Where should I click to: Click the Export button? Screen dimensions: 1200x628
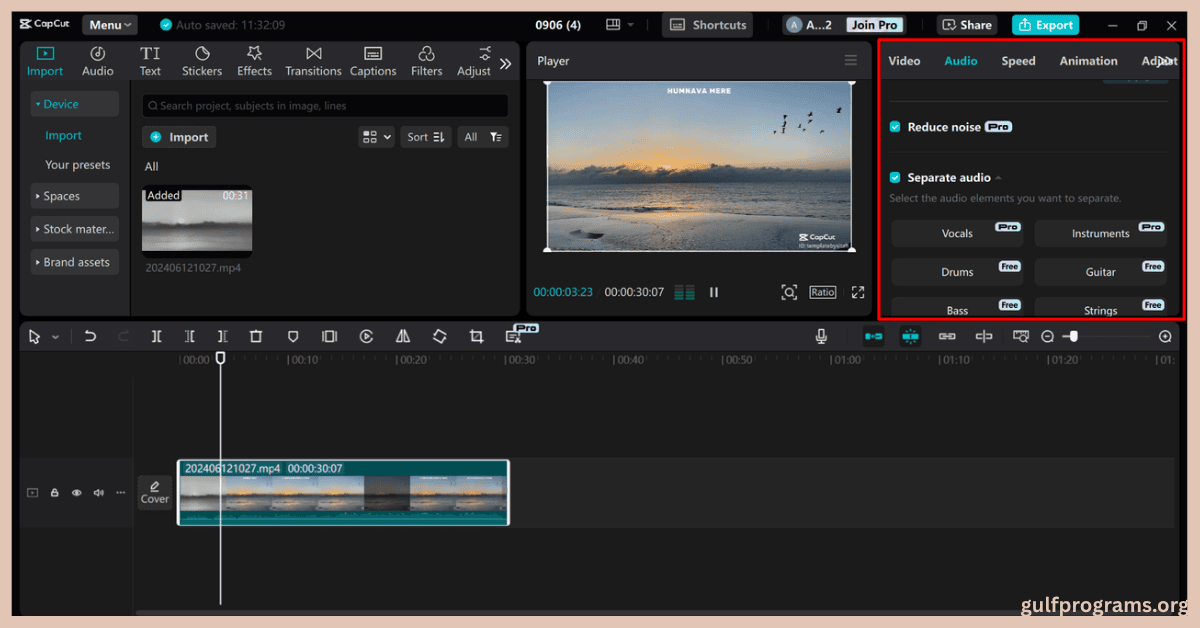click(x=1045, y=25)
